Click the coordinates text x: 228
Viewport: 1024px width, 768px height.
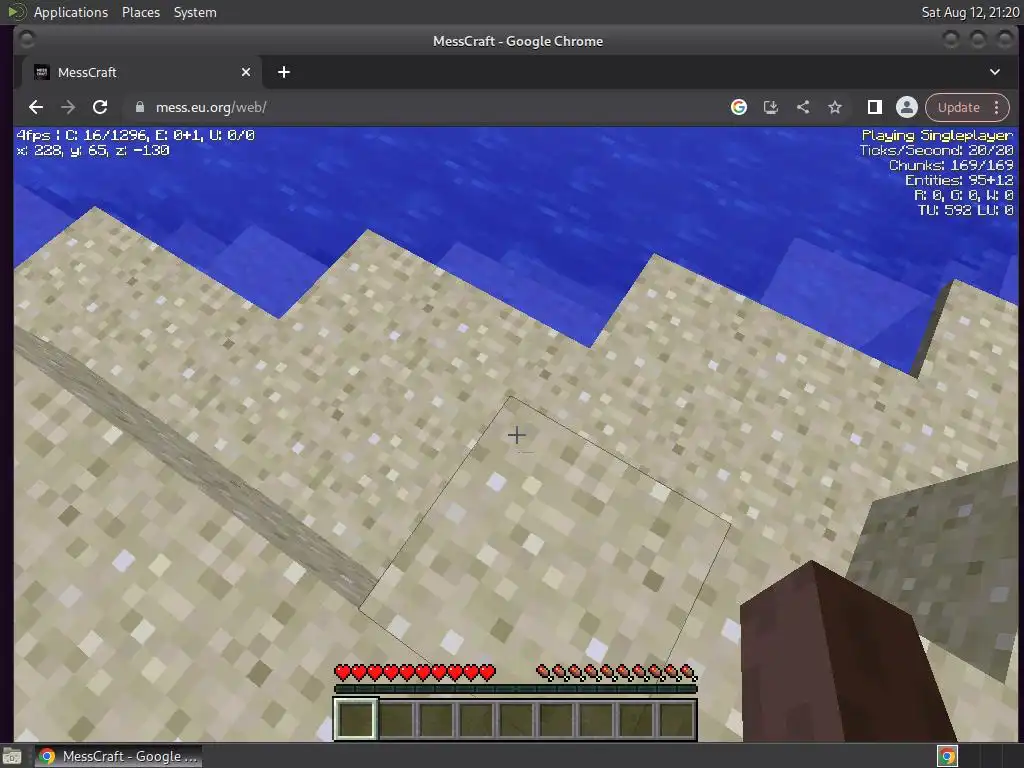pos(93,150)
